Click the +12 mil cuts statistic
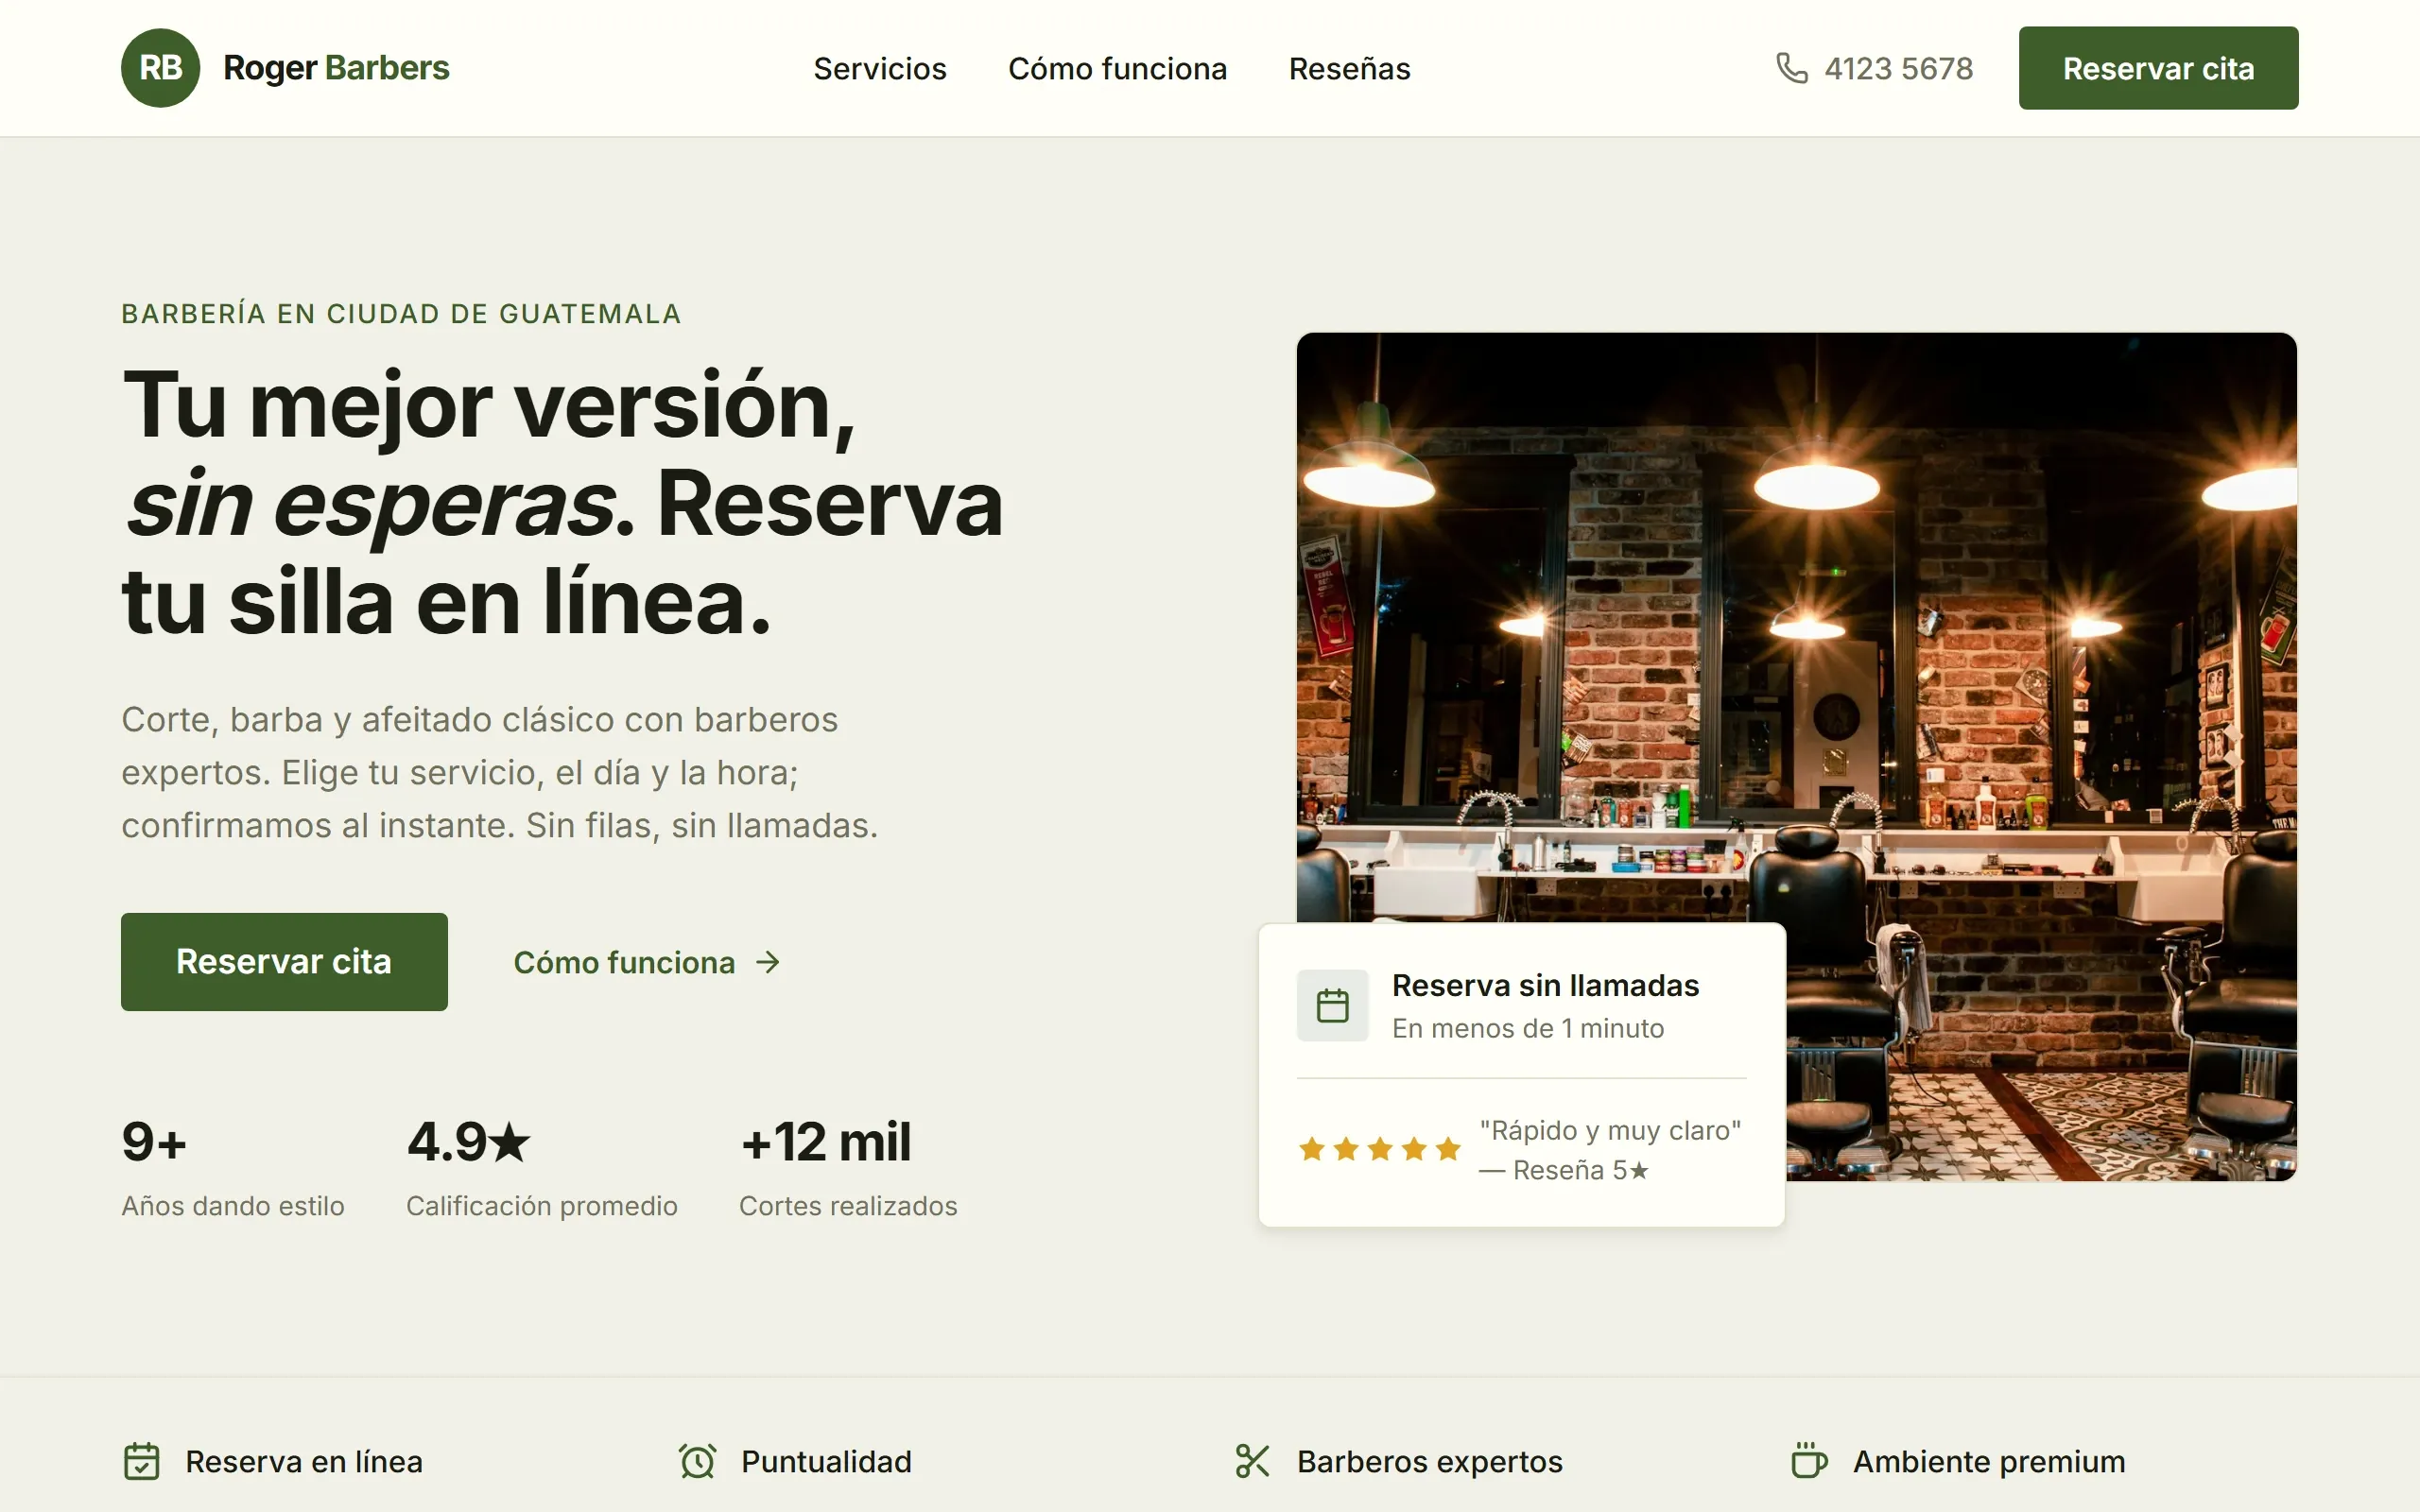Screen dimensions: 2420x1512 coord(826,1142)
